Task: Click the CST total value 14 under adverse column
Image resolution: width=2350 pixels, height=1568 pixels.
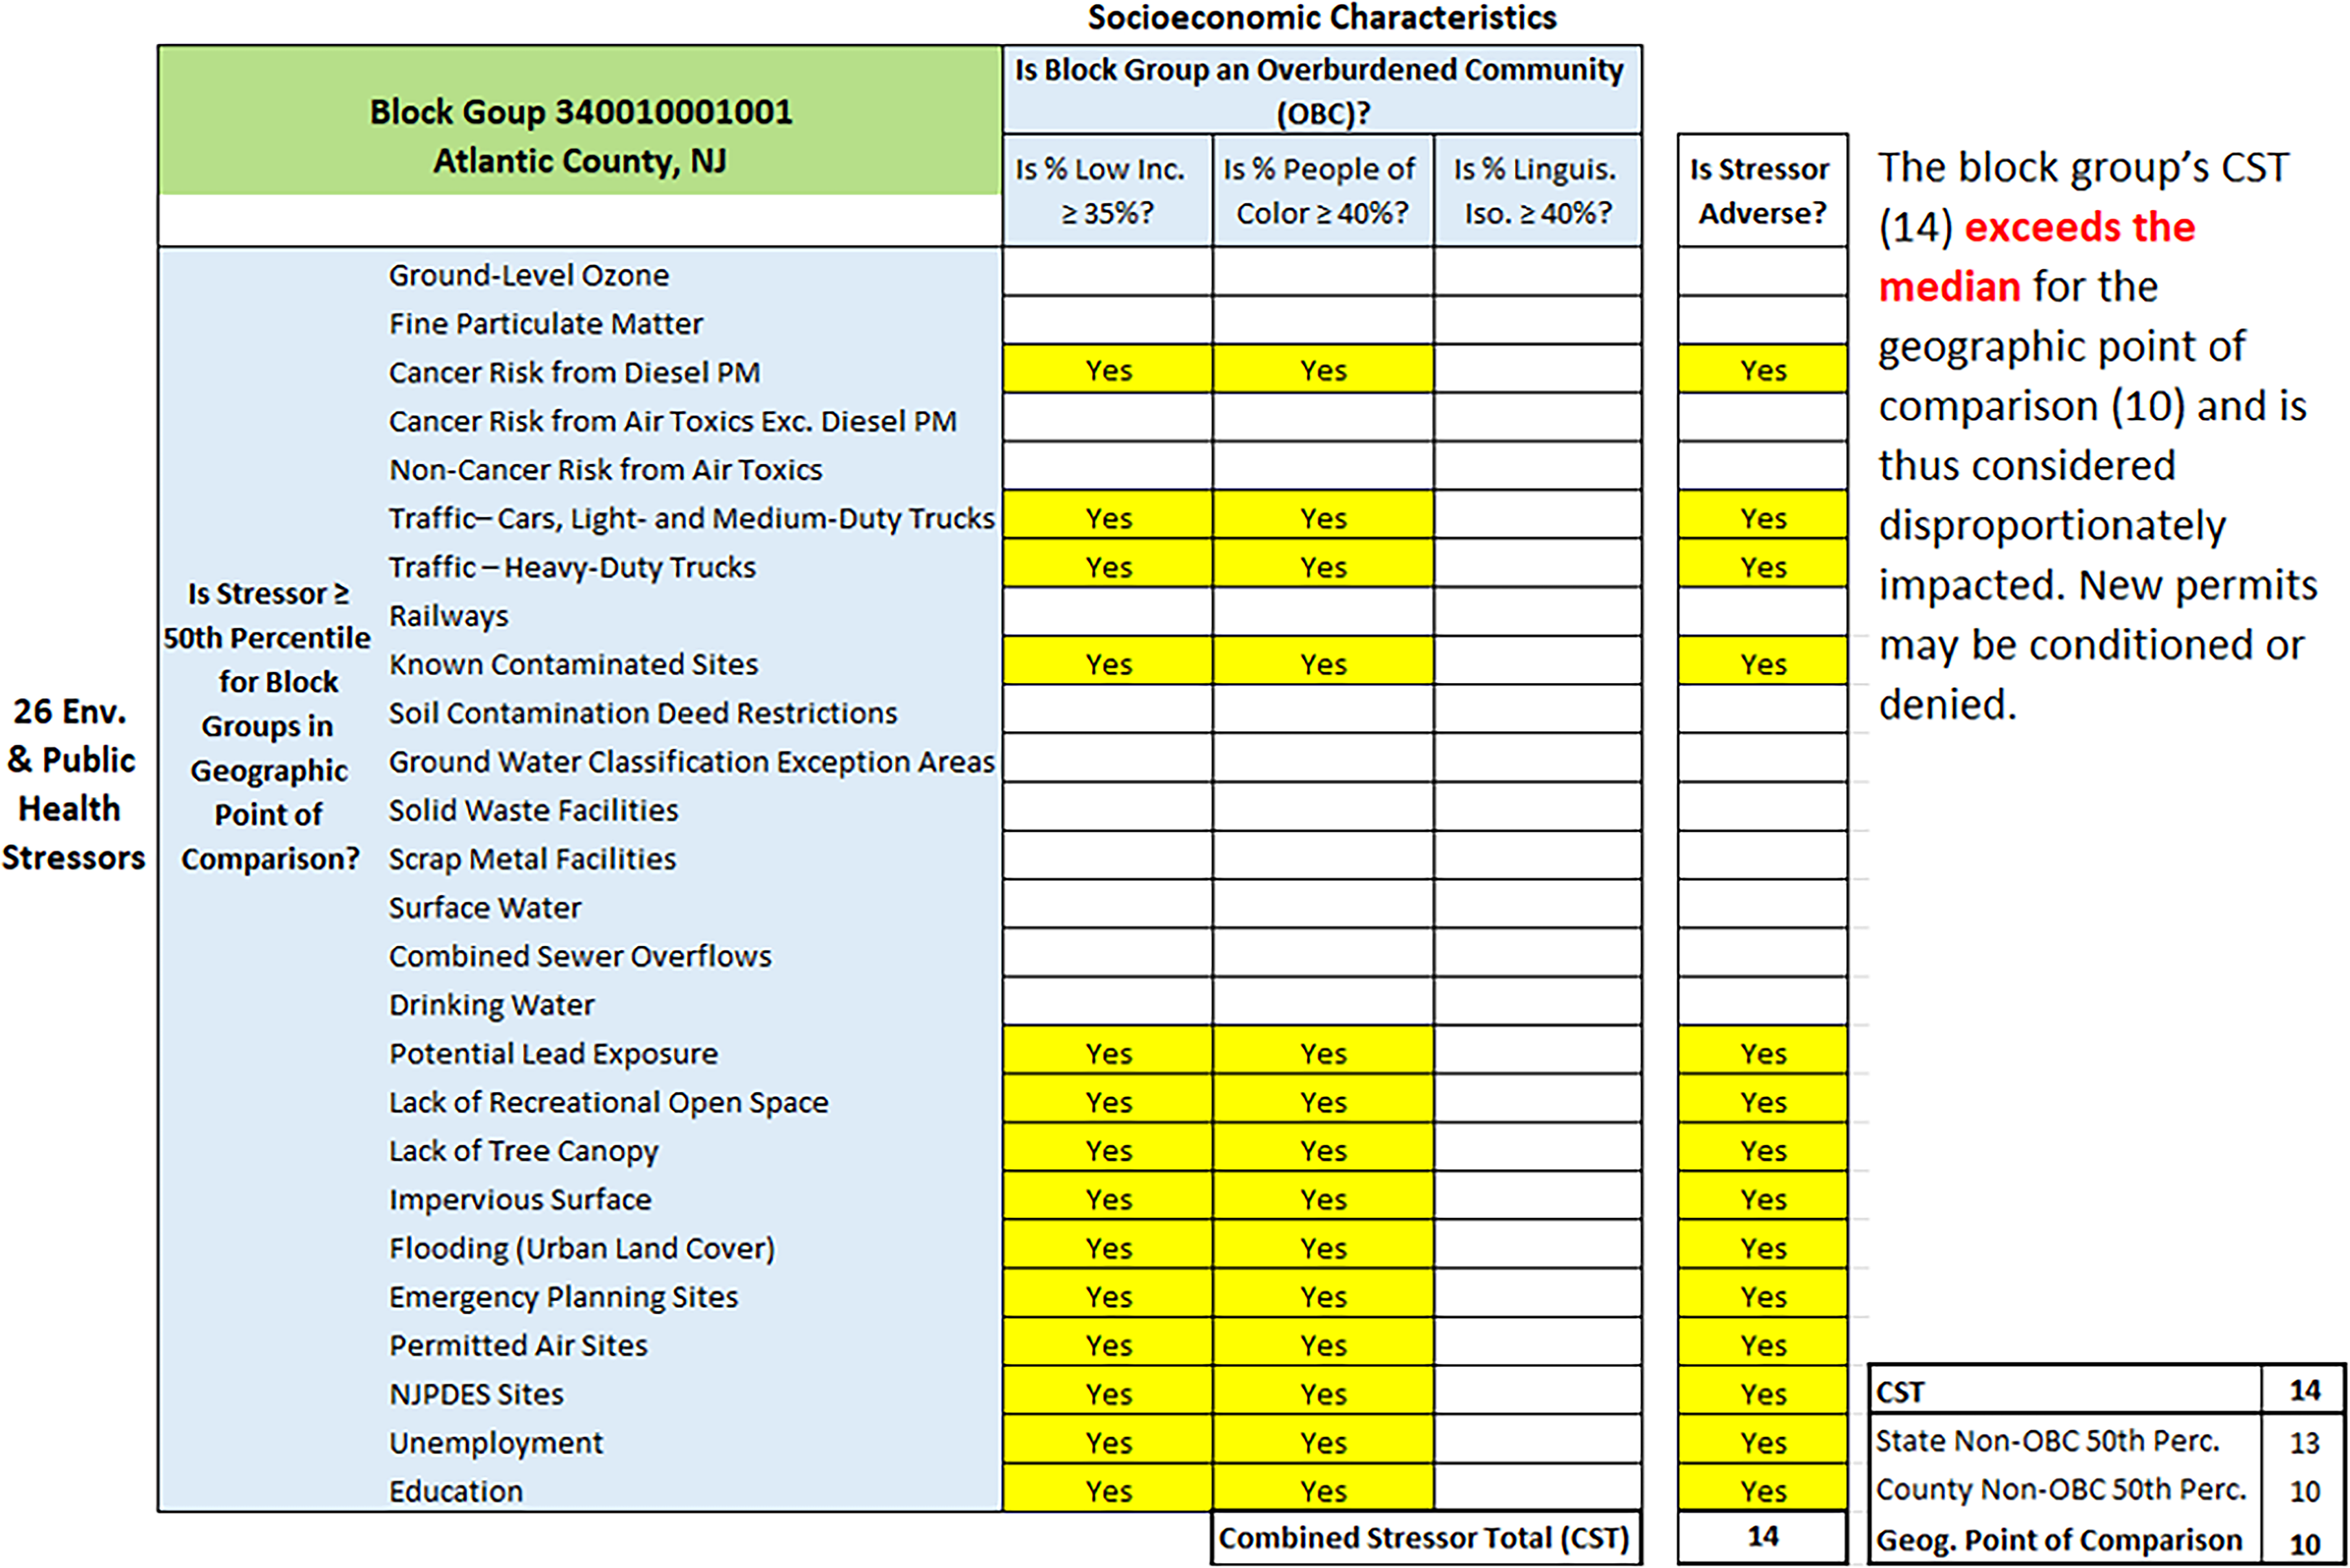Action: coord(1763,1536)
